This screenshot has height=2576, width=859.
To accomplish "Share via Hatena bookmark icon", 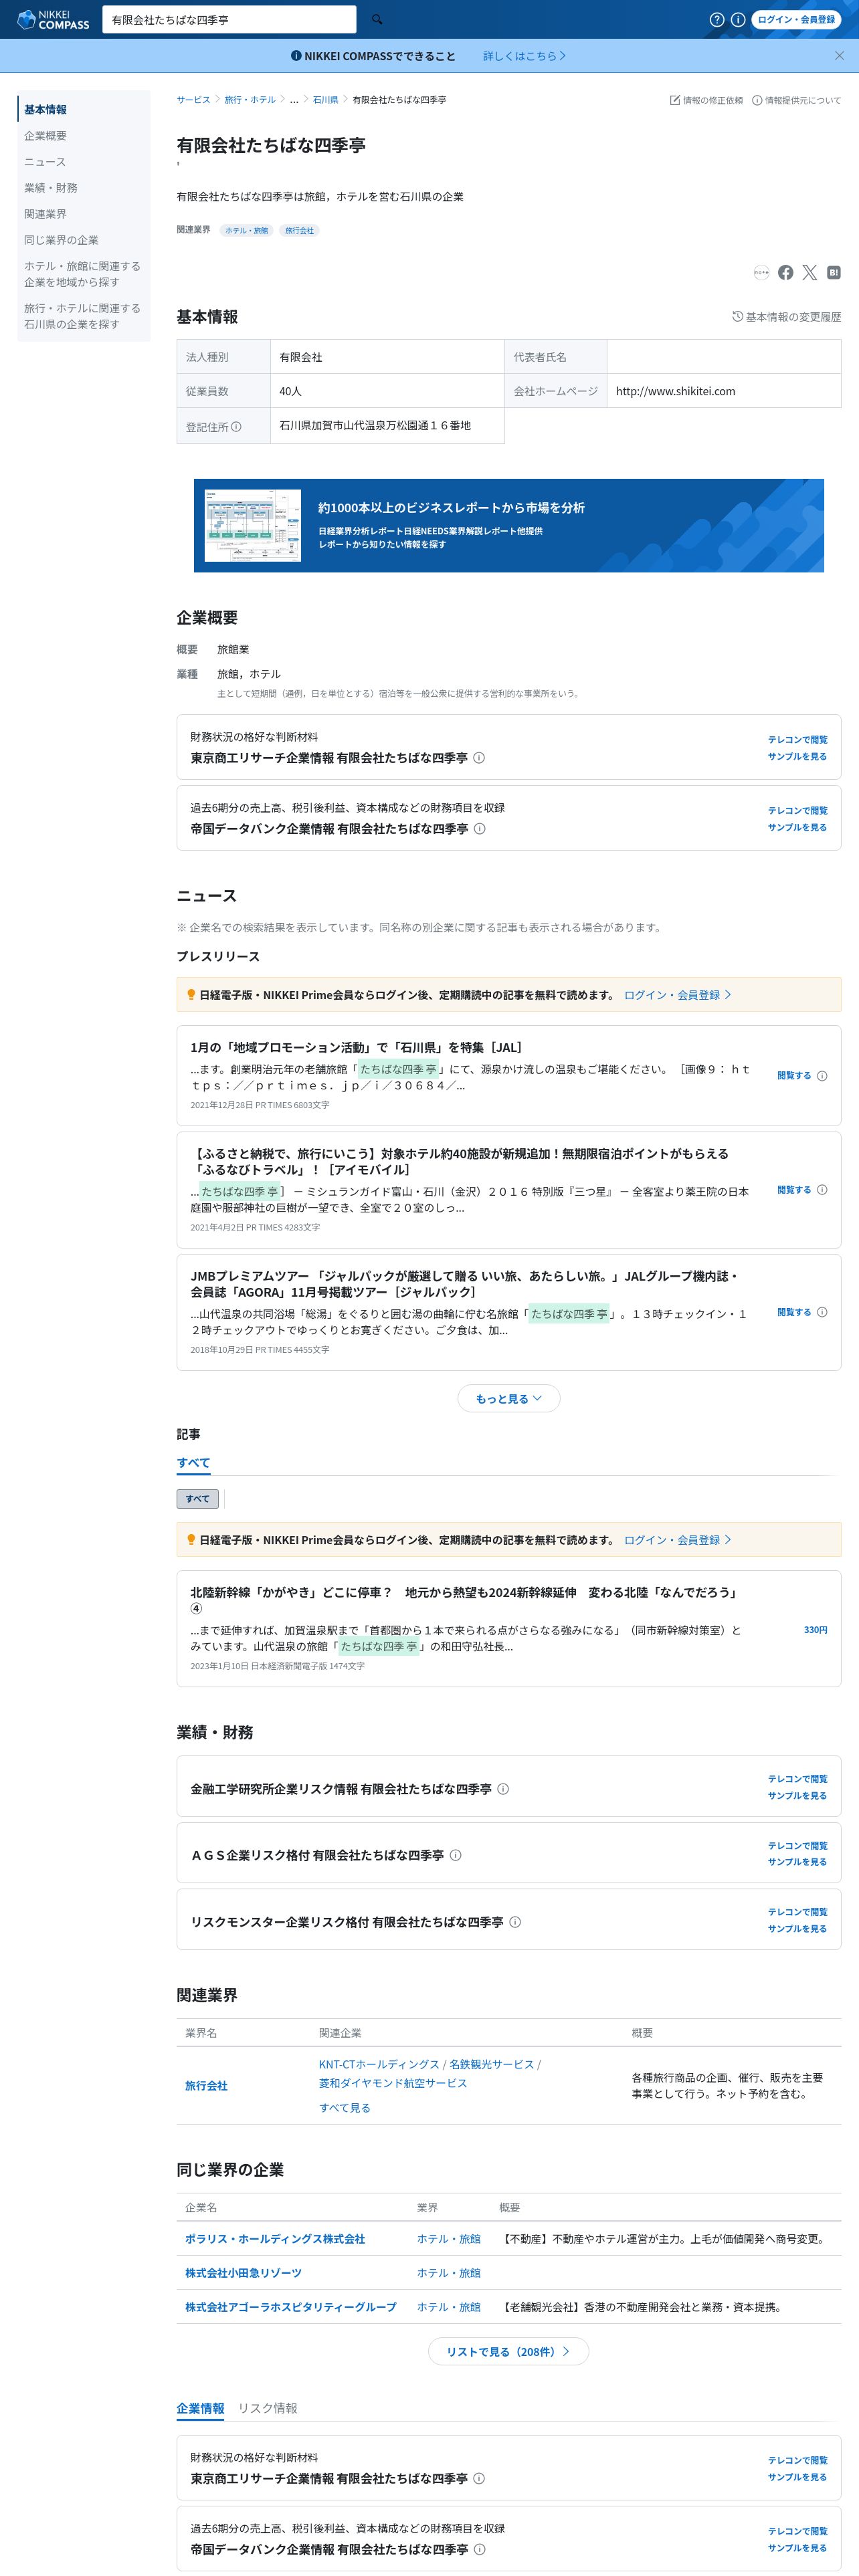I will 834,272.
